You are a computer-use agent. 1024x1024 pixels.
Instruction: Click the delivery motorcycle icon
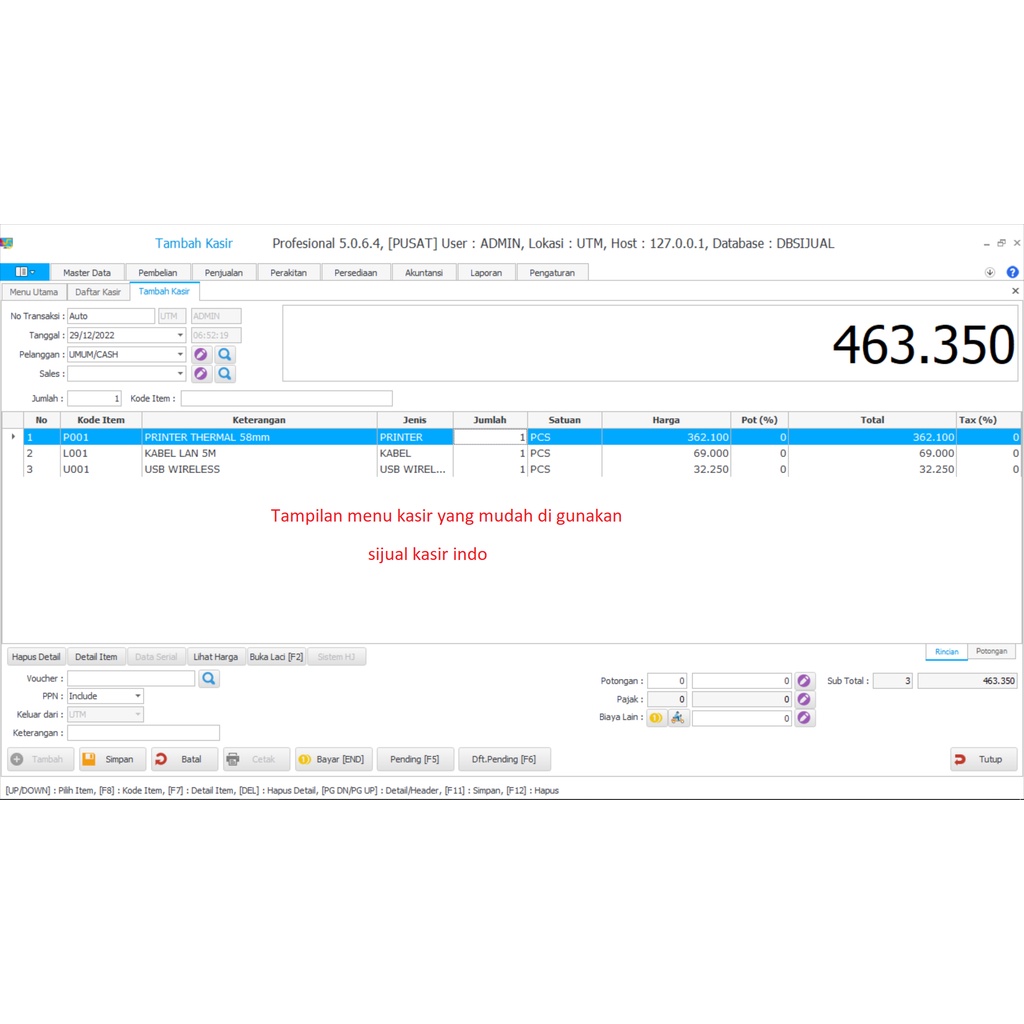(679, 718)
